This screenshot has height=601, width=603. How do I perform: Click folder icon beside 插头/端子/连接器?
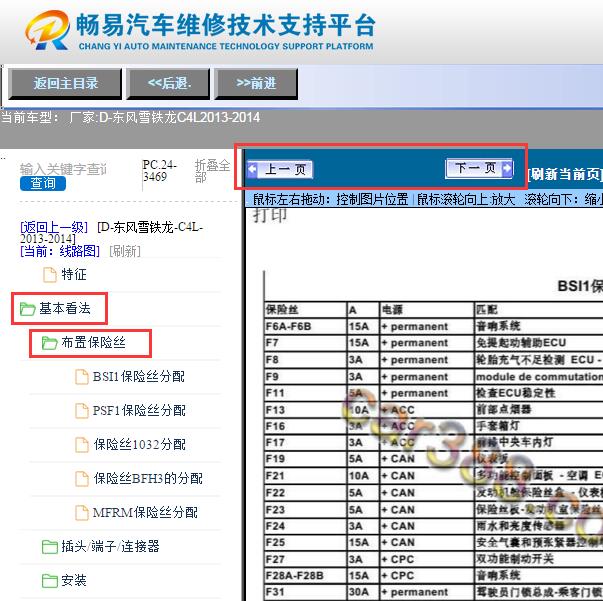click(x=50, y=547)
